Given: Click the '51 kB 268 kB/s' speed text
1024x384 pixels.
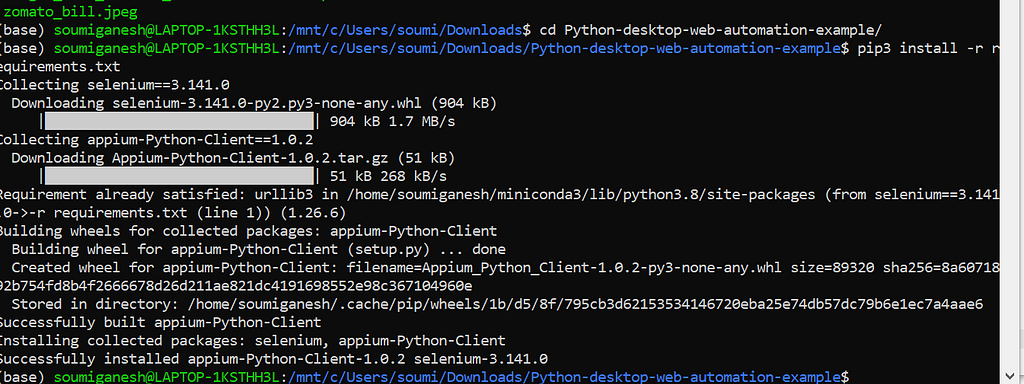Looking at the screenshot, I should [389, 176].
